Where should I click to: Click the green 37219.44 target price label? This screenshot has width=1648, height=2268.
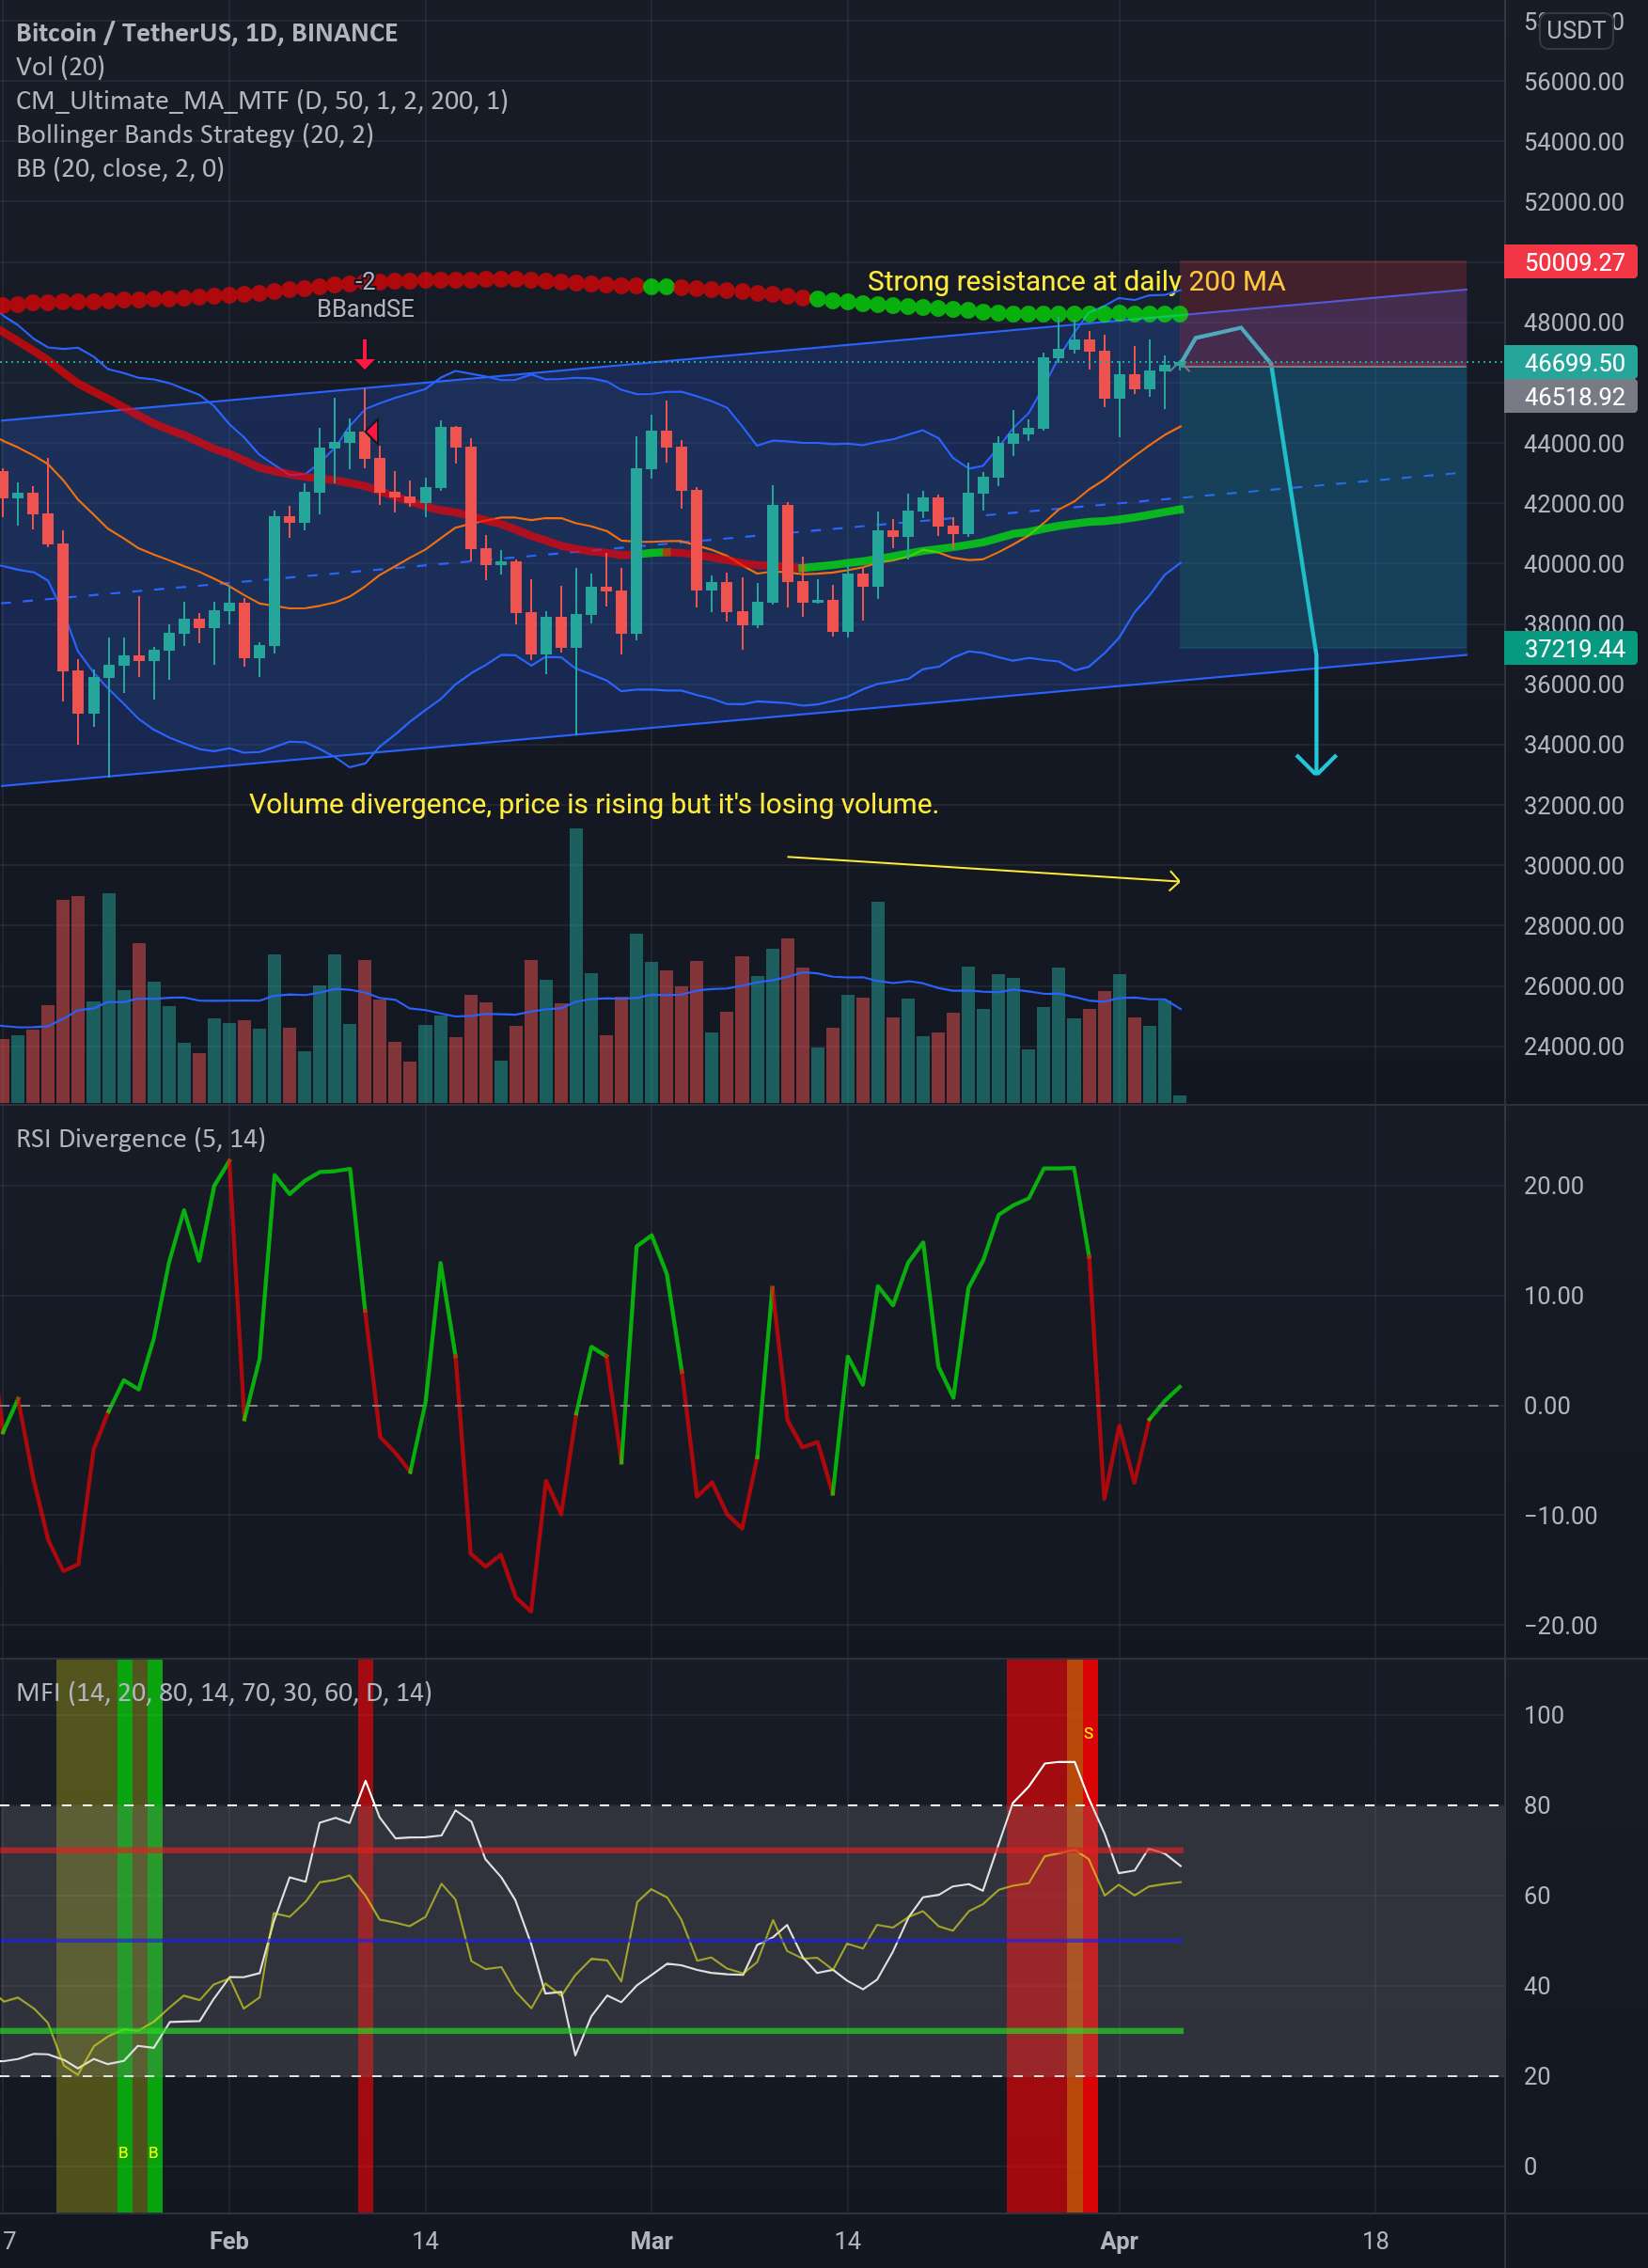[1570, 648]
